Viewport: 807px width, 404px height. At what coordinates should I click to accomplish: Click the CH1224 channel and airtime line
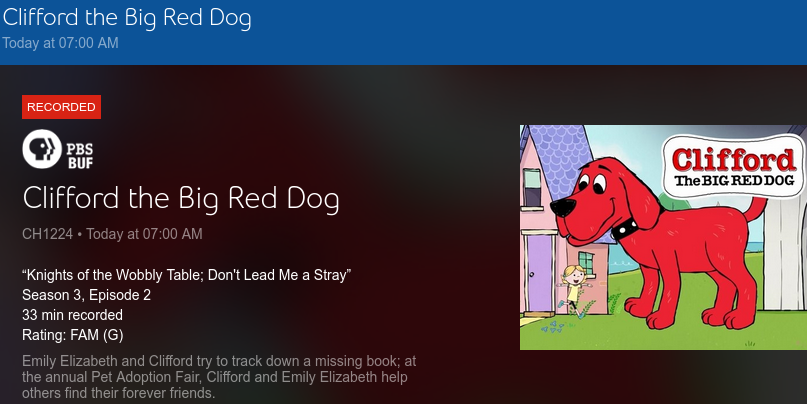(112, 234)
